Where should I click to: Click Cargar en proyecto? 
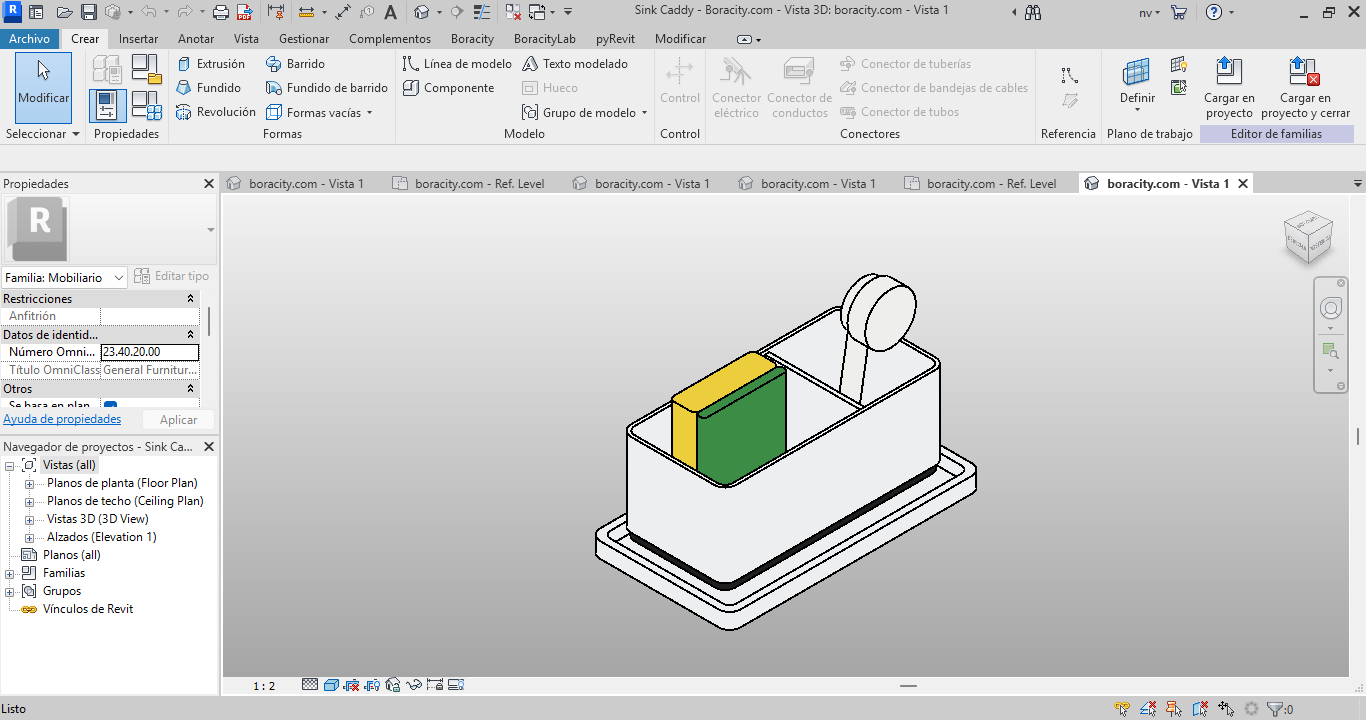1229,88
